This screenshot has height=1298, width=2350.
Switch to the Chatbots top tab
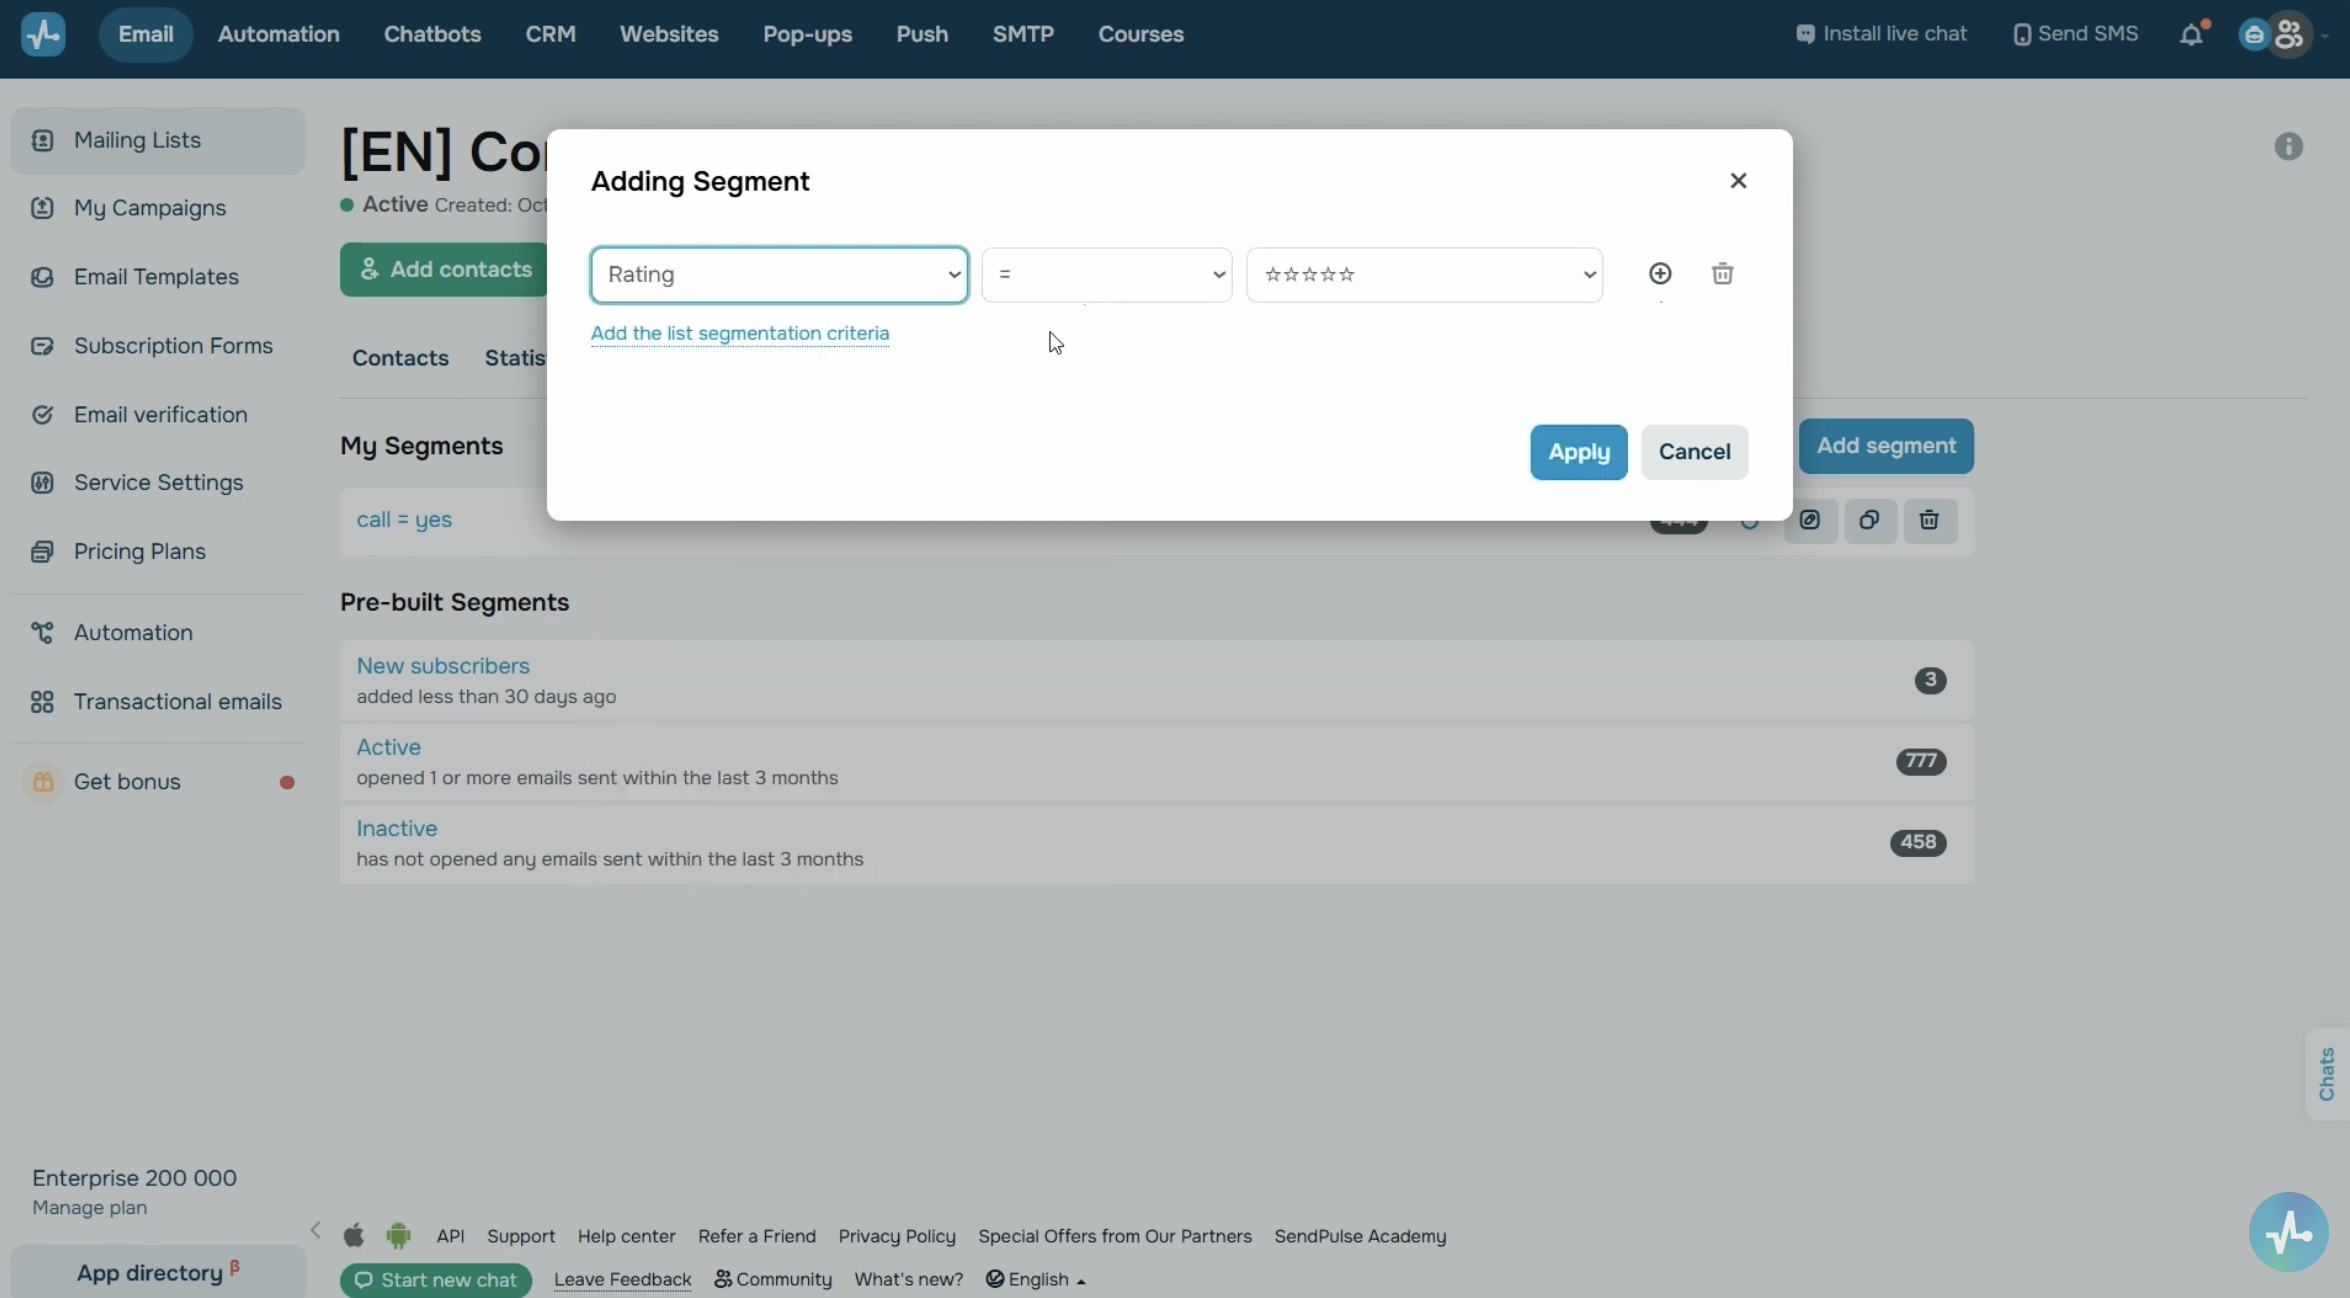click(x=432, y=34)
